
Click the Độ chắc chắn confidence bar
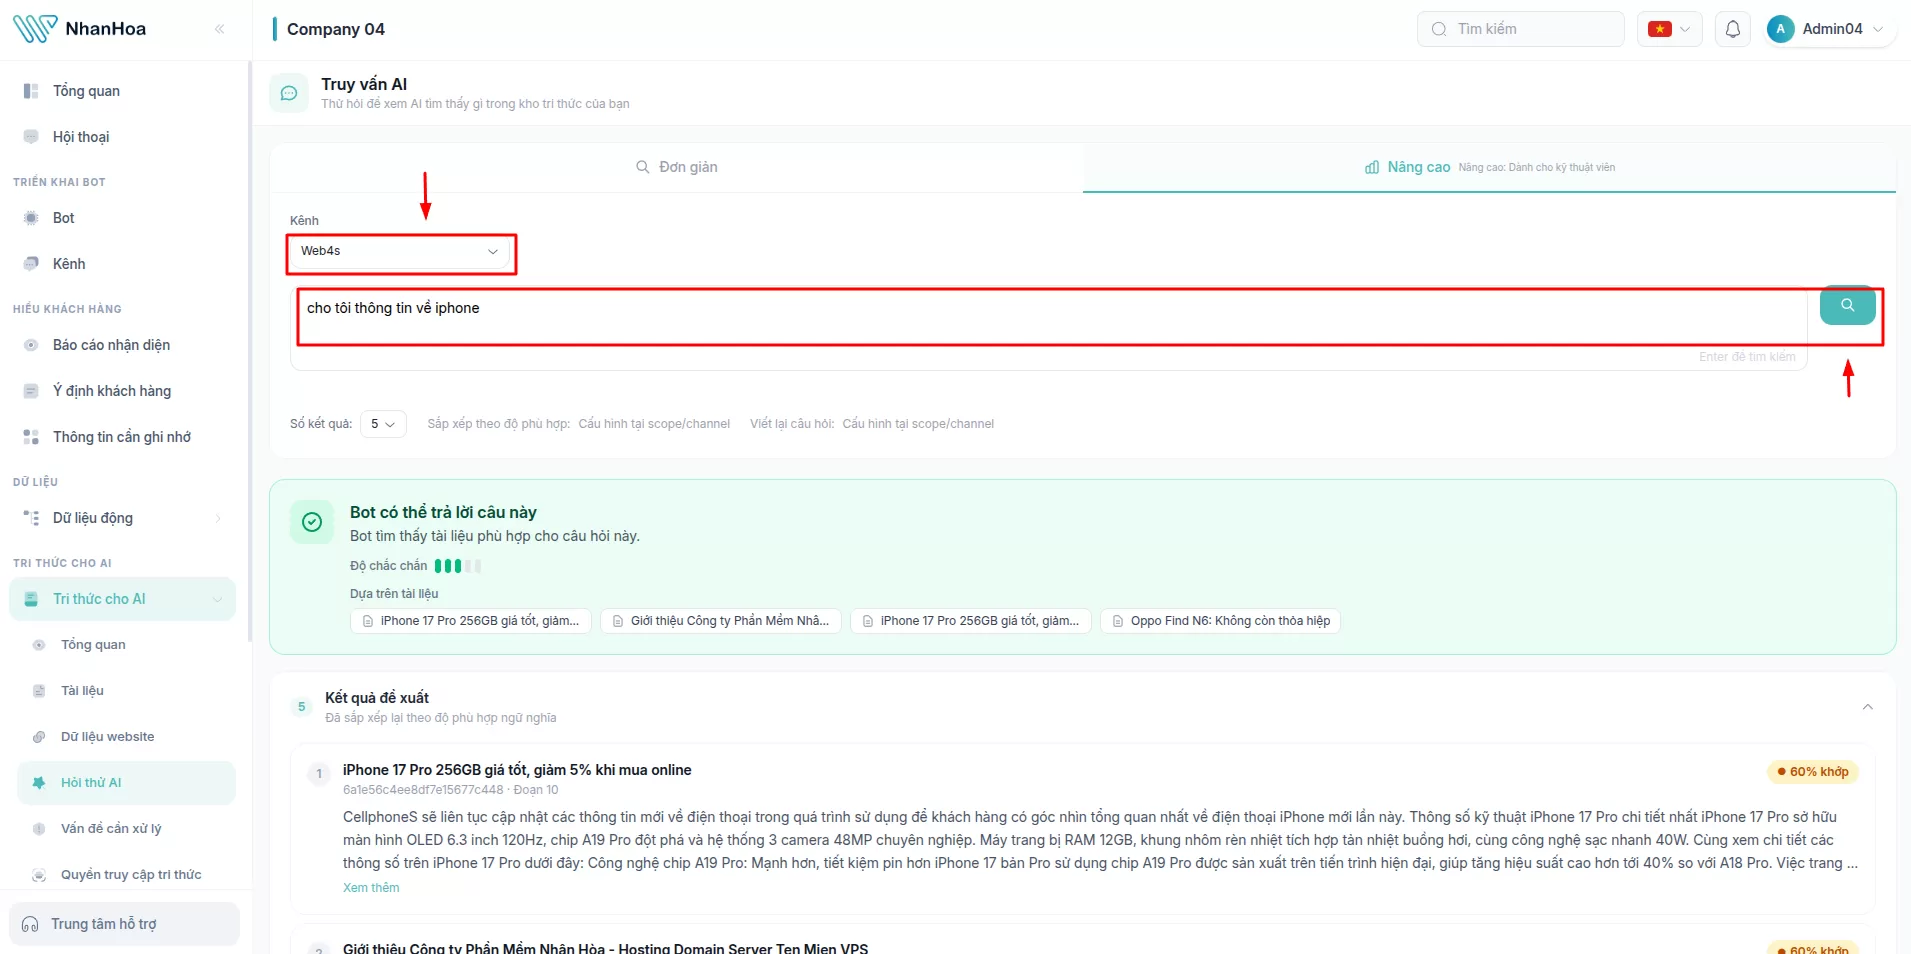point(458,566)
